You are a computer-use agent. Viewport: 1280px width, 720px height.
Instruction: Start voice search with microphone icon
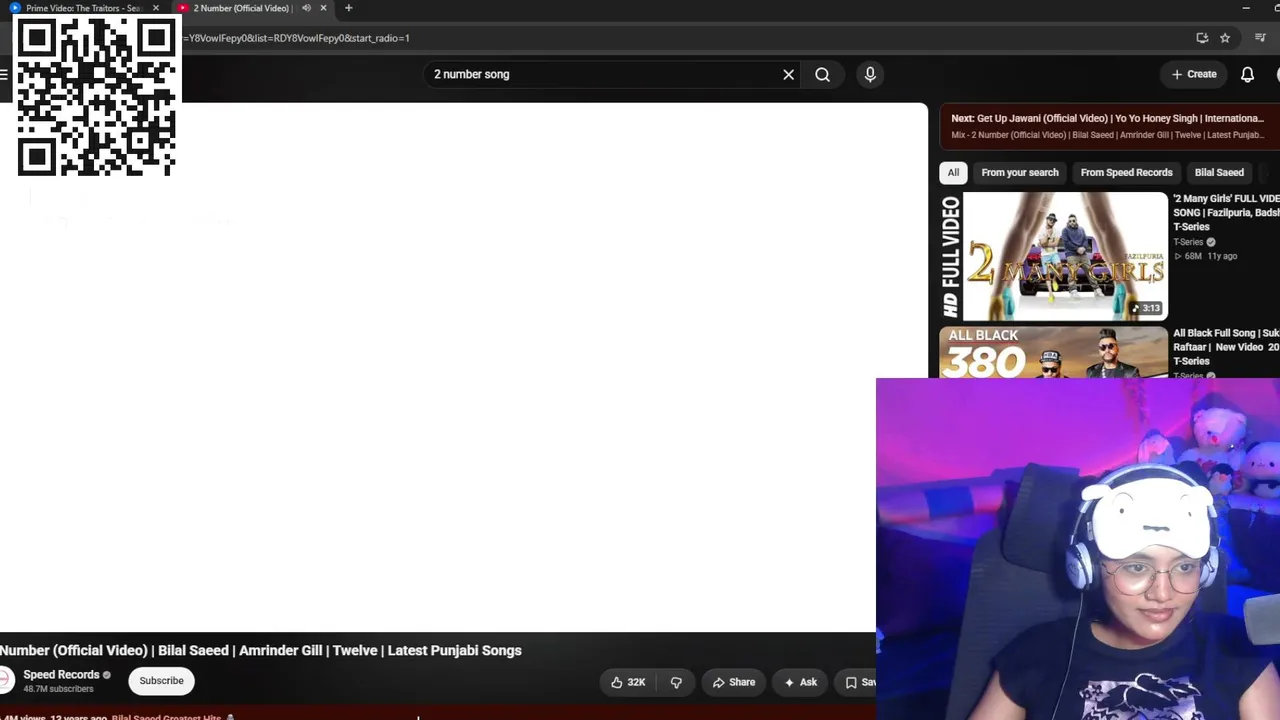click(870, 74)
